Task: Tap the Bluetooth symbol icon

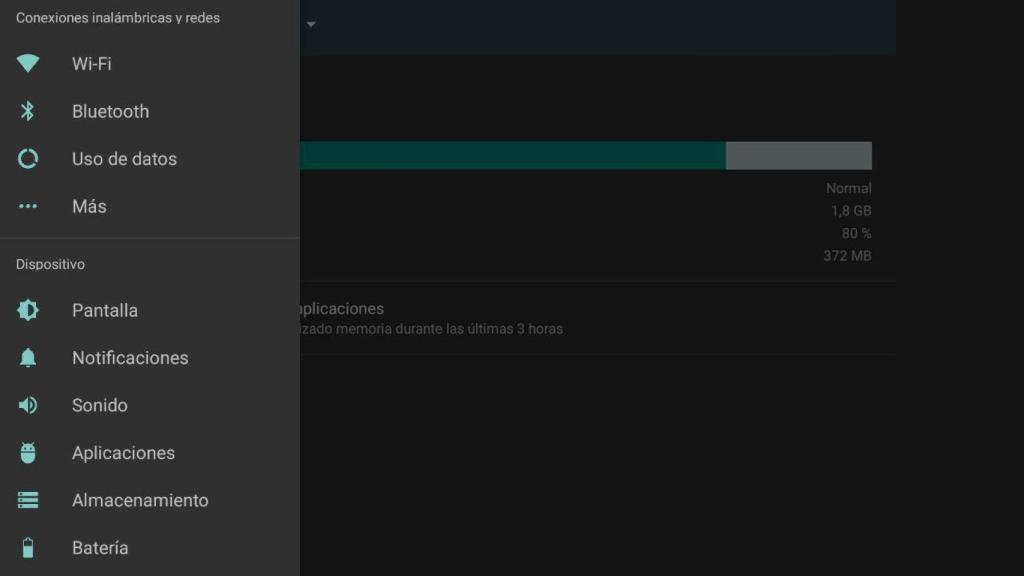Action: (27, 111)
